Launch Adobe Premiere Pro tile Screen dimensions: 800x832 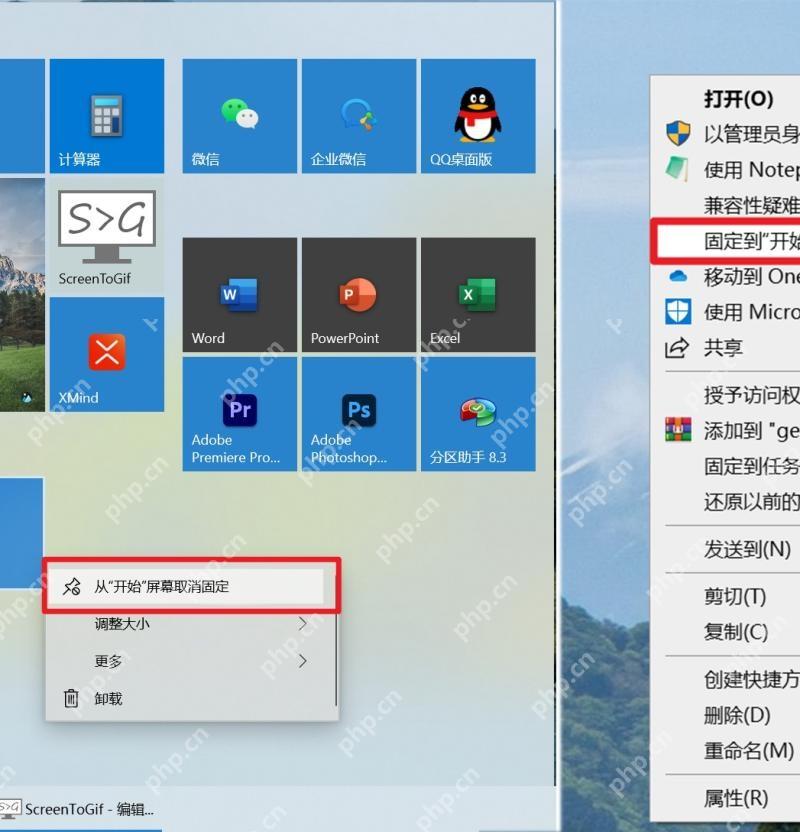tap(239, 414)
